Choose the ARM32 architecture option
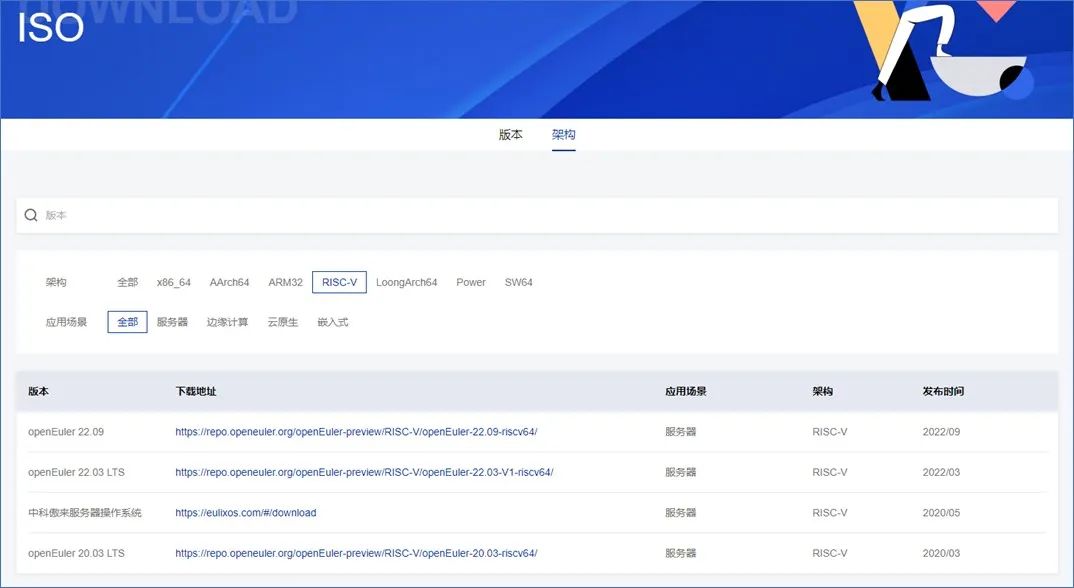Image resolution: width=1074 pixels, height=588 pixels. coord(285,282)
